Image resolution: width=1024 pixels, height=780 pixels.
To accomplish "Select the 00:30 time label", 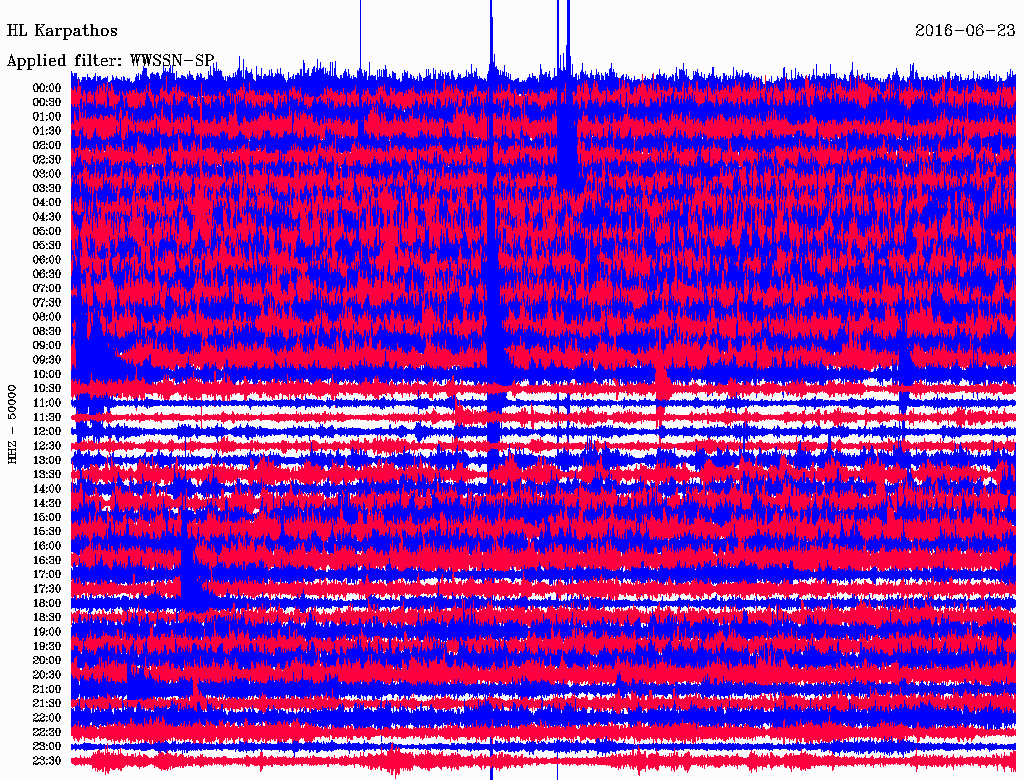I will [47, 102].
